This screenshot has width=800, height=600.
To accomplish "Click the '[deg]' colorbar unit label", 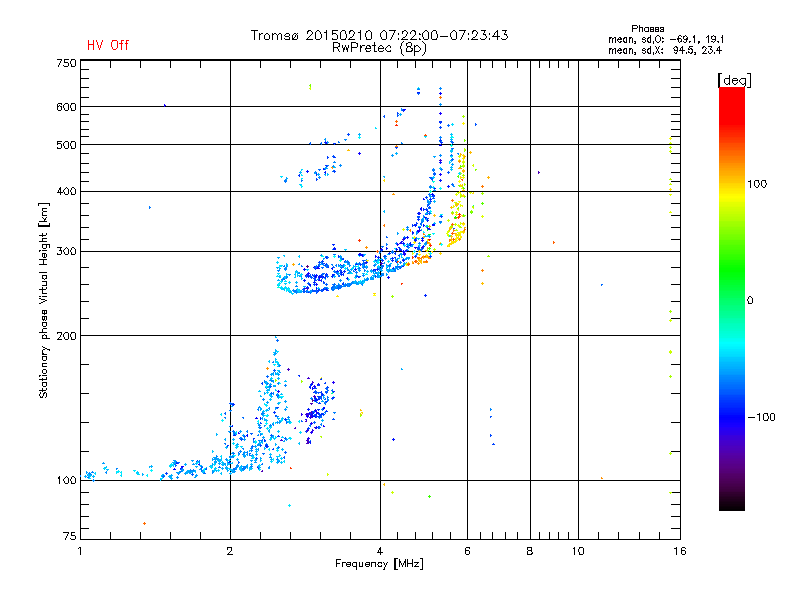I will [734, 80].
